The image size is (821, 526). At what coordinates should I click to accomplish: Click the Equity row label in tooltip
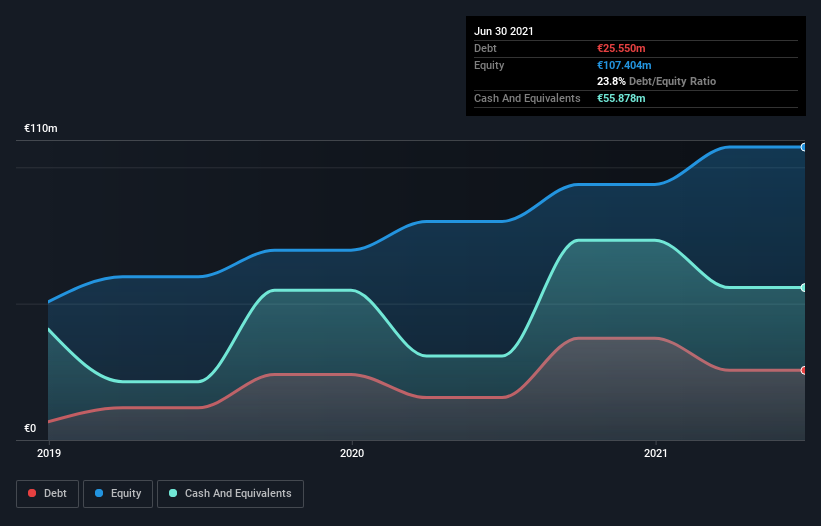(x=489, y=65)
